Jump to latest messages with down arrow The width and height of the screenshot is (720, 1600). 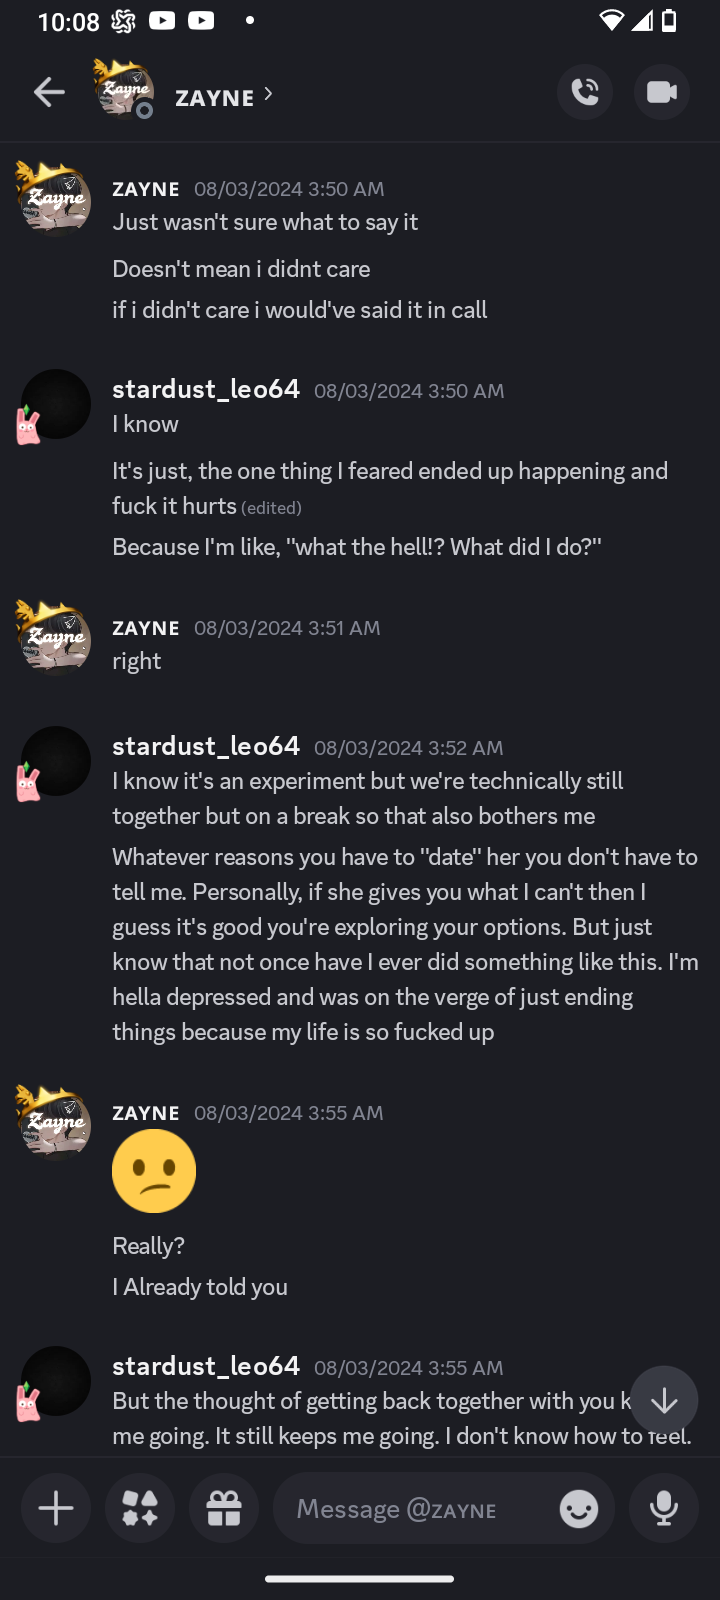pos(664,1401)
